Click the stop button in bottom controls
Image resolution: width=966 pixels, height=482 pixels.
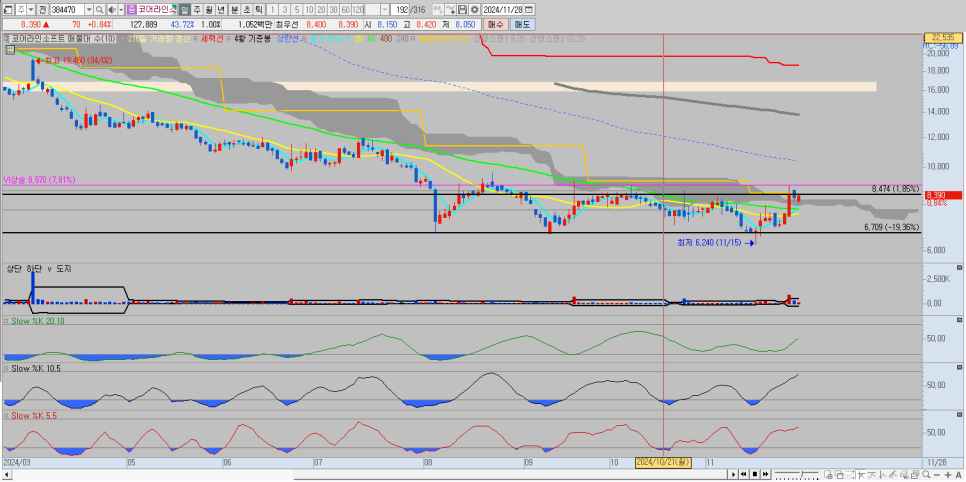755,474
